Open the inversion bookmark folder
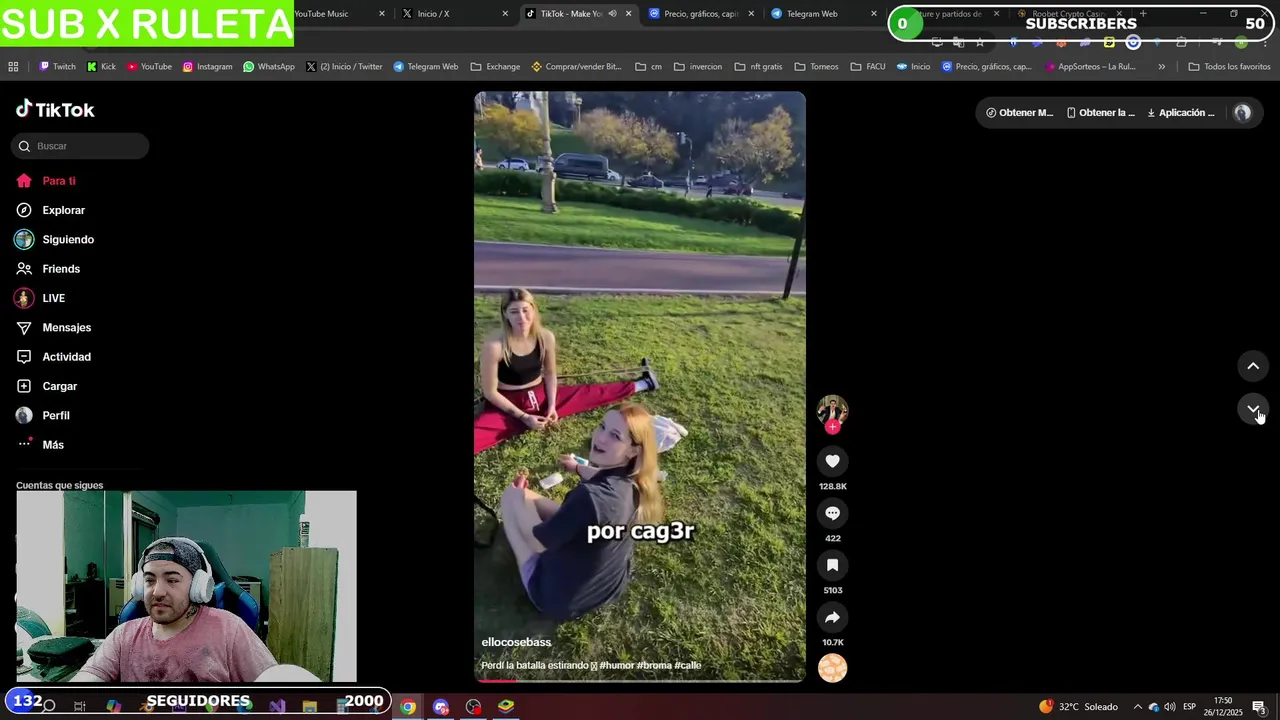 pos(698,67)
